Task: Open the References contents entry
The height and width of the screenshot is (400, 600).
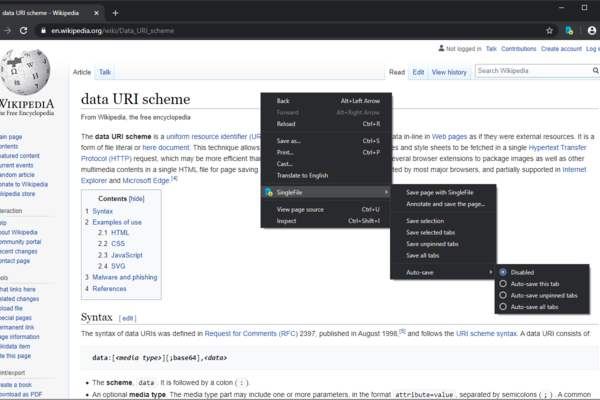Action: [109, 289]
